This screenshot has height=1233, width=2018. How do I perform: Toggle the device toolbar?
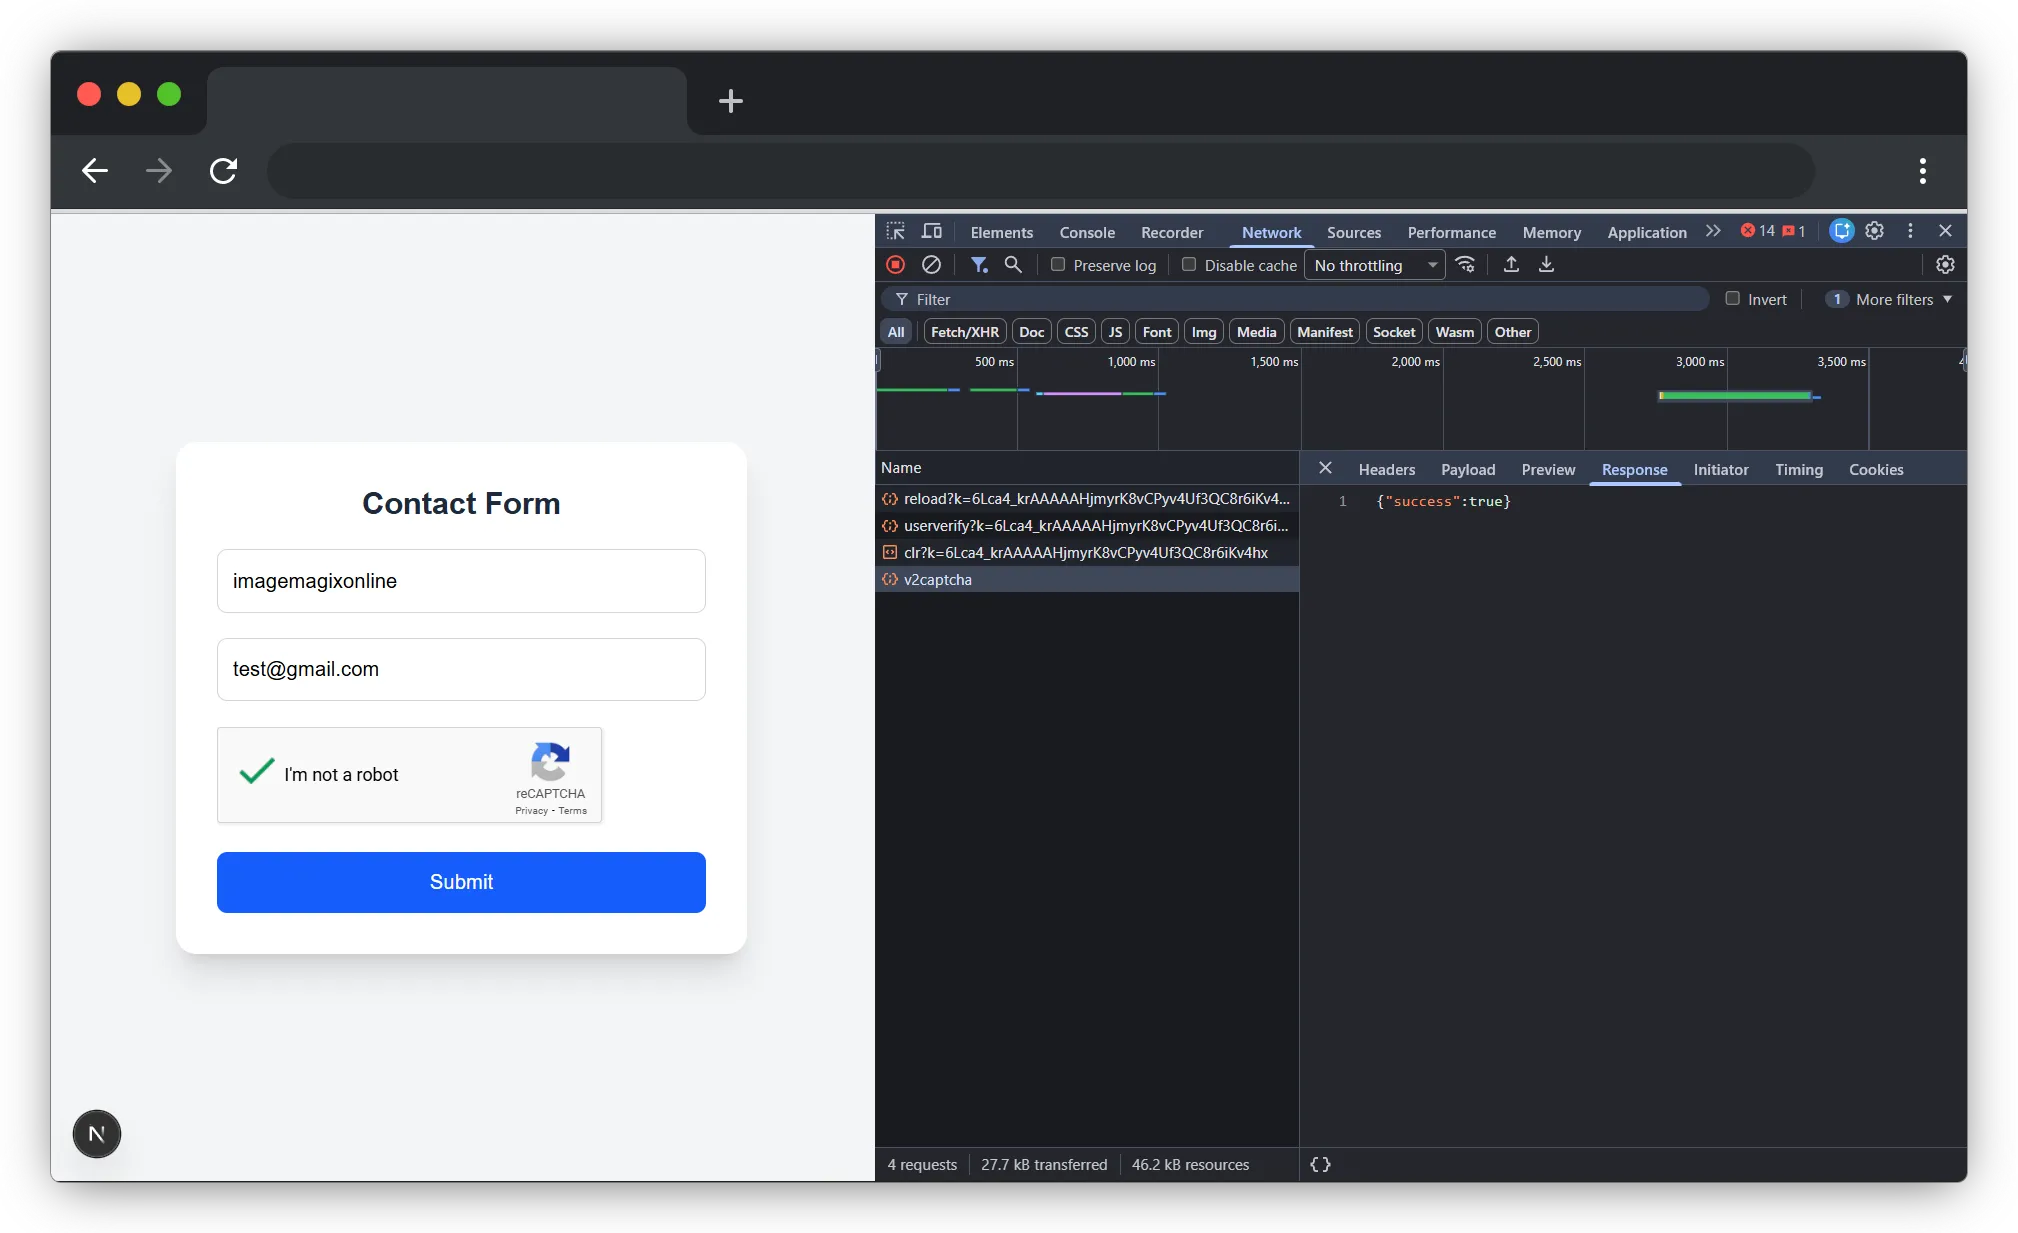pyautogui.click(x=931, y=231)
